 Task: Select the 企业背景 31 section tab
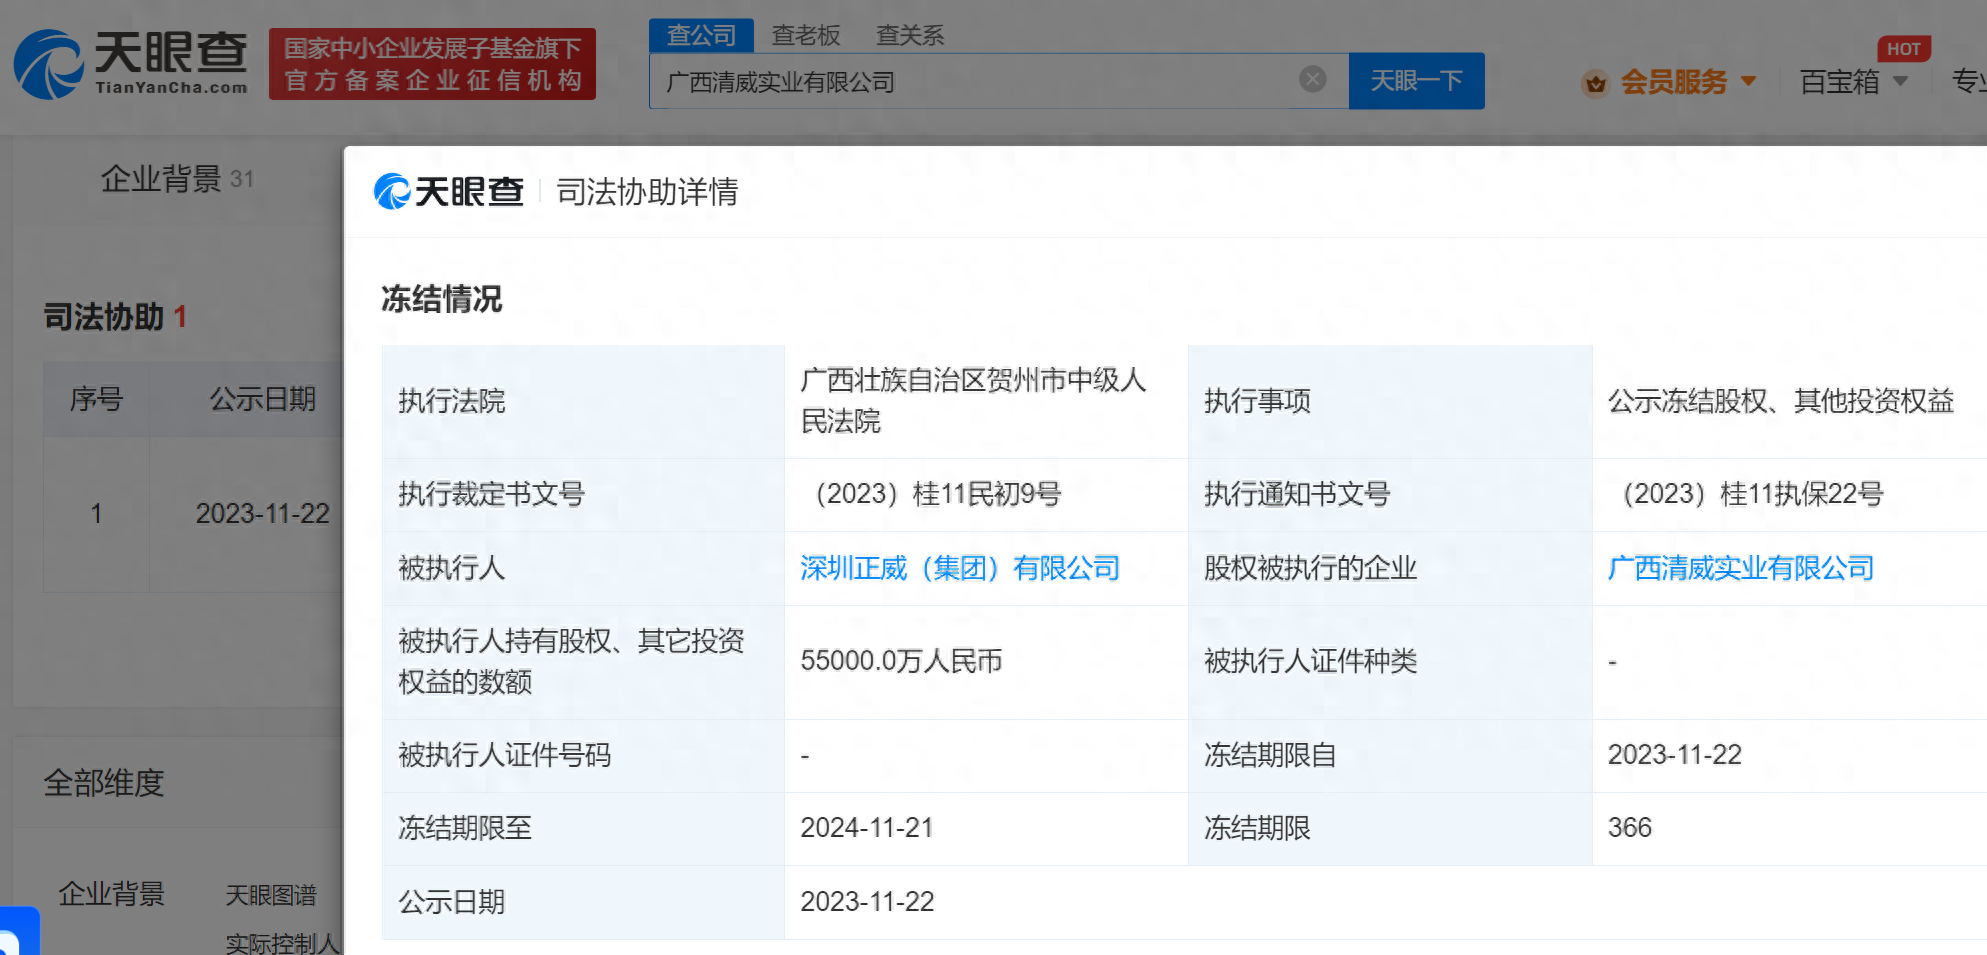point(177,179)
